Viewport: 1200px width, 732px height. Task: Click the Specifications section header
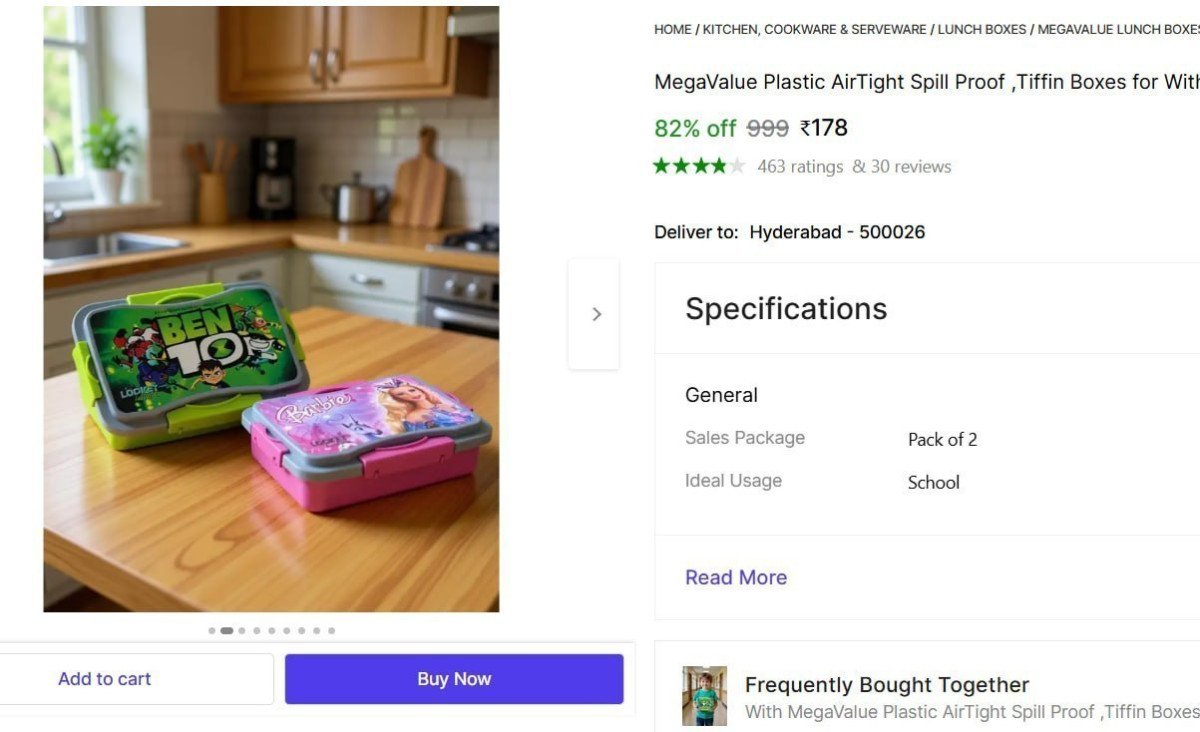pyautogui.click(x=786, y=309)
